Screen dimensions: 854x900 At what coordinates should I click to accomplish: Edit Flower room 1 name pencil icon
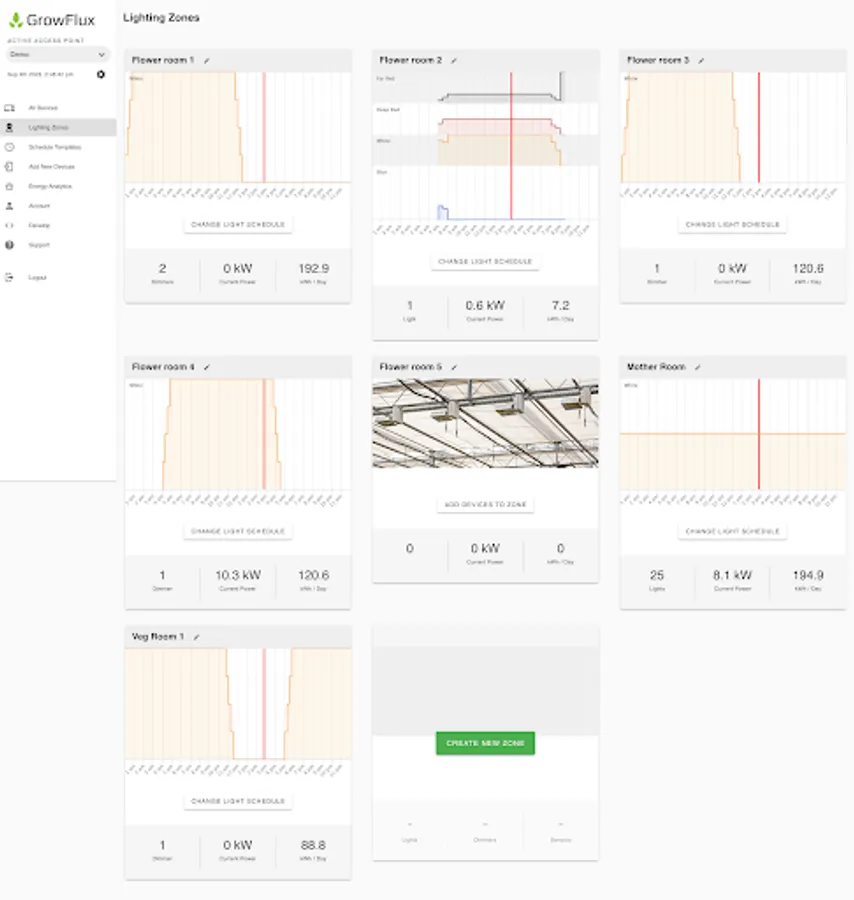point(207,60)
